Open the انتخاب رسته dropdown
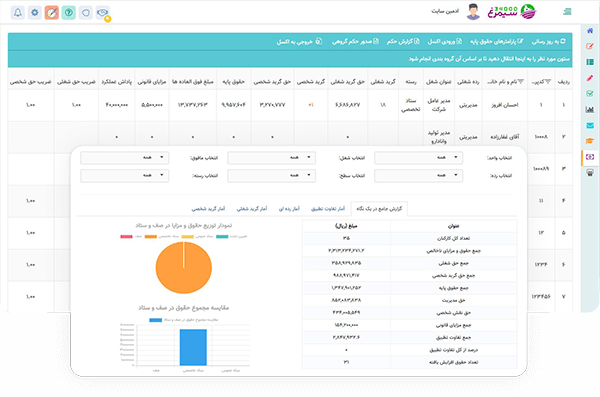 click(124, 175)
